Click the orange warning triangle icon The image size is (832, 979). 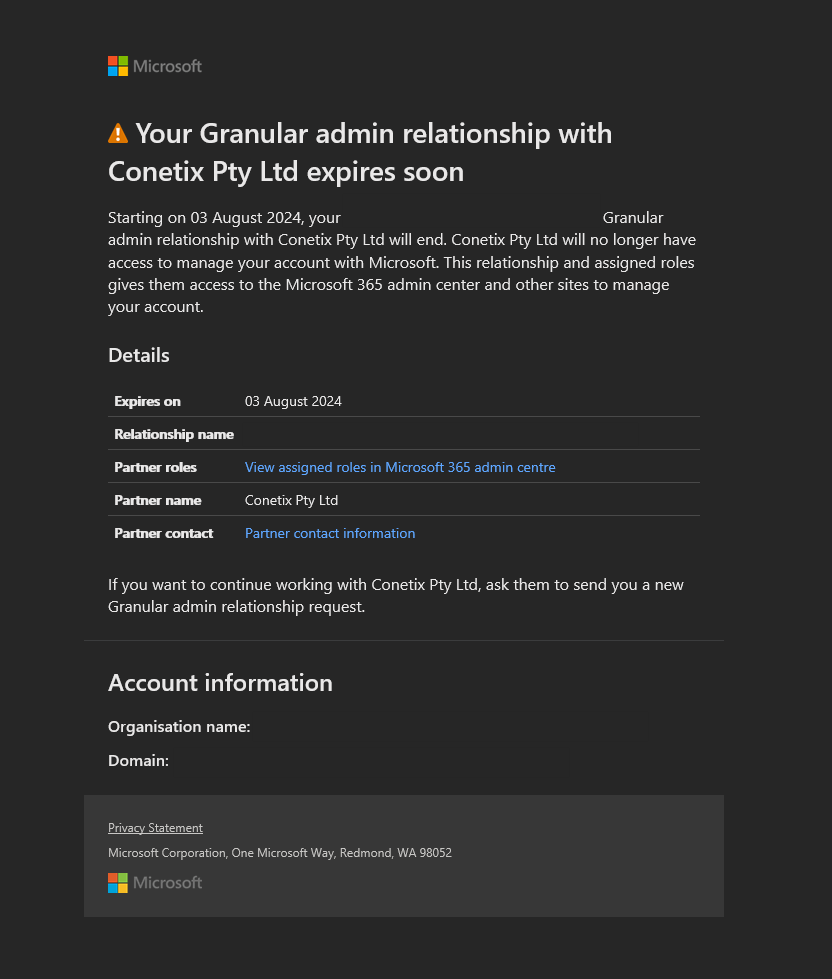118,133
